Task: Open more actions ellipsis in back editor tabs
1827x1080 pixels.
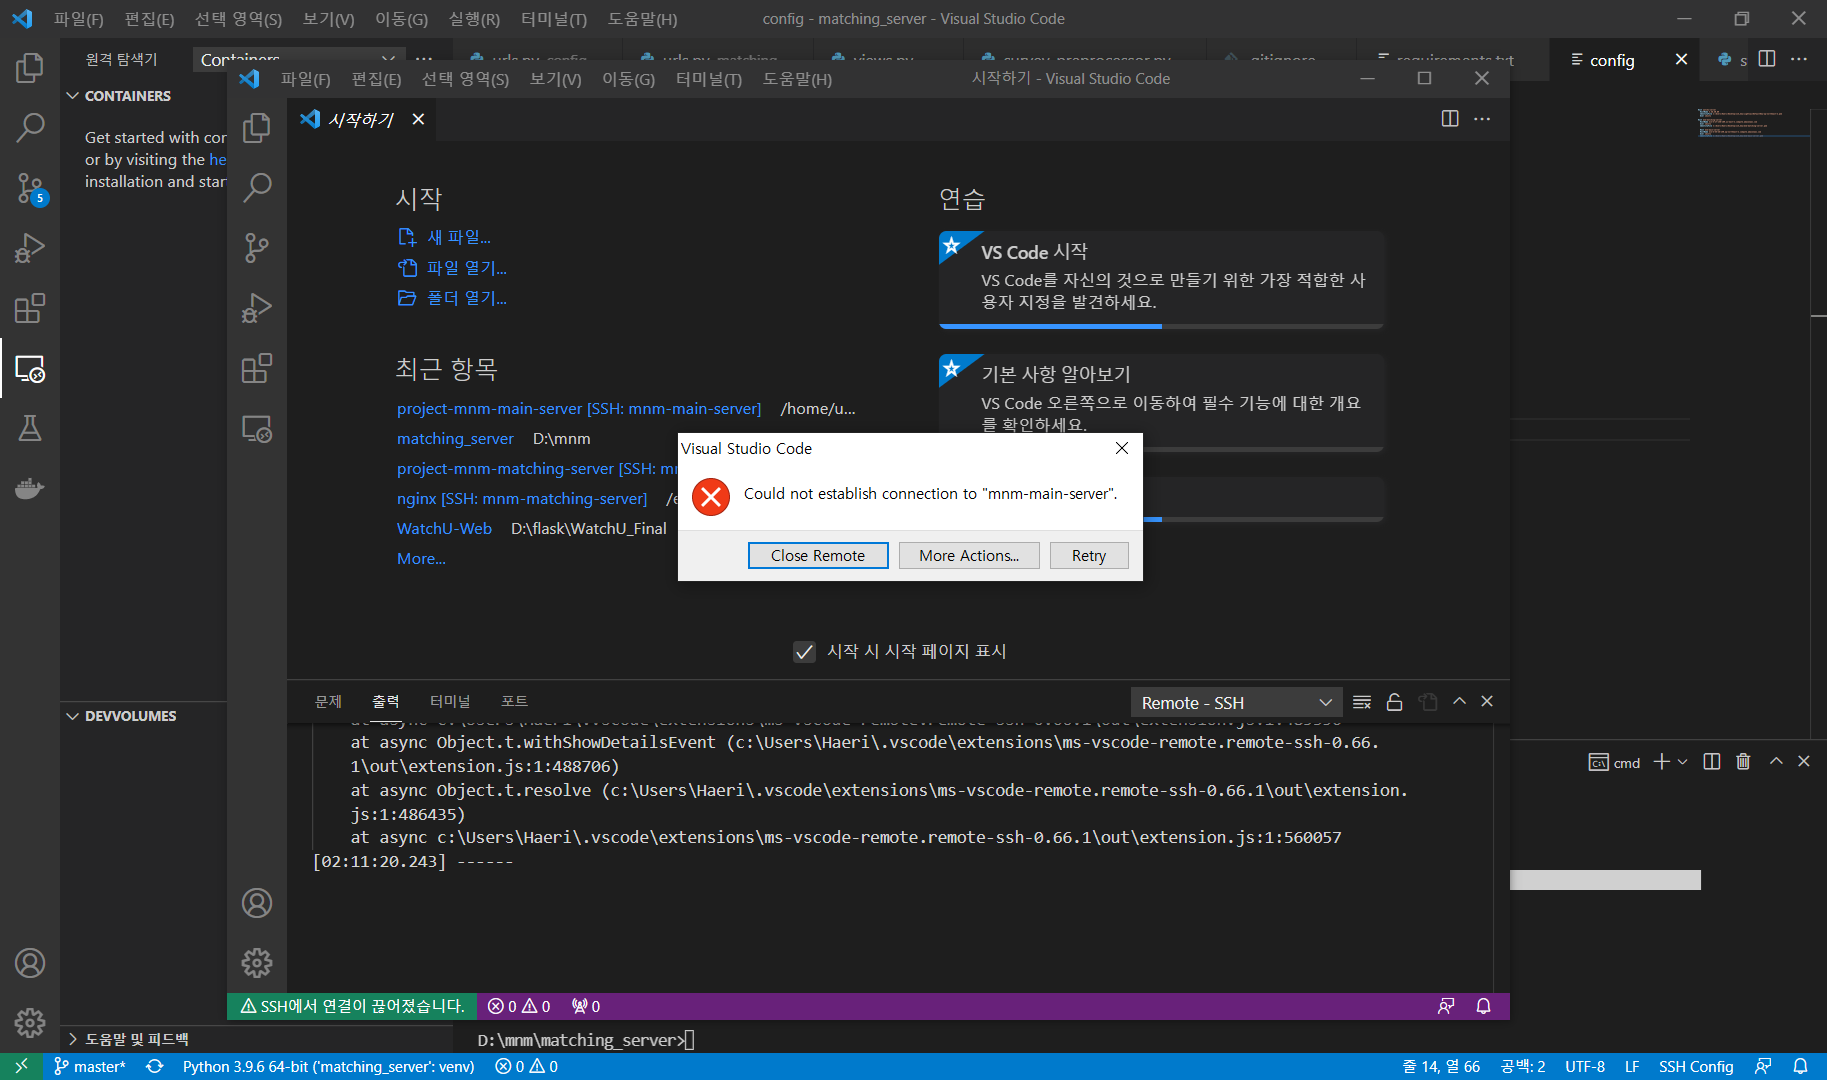Action: tap(1799, 59)
